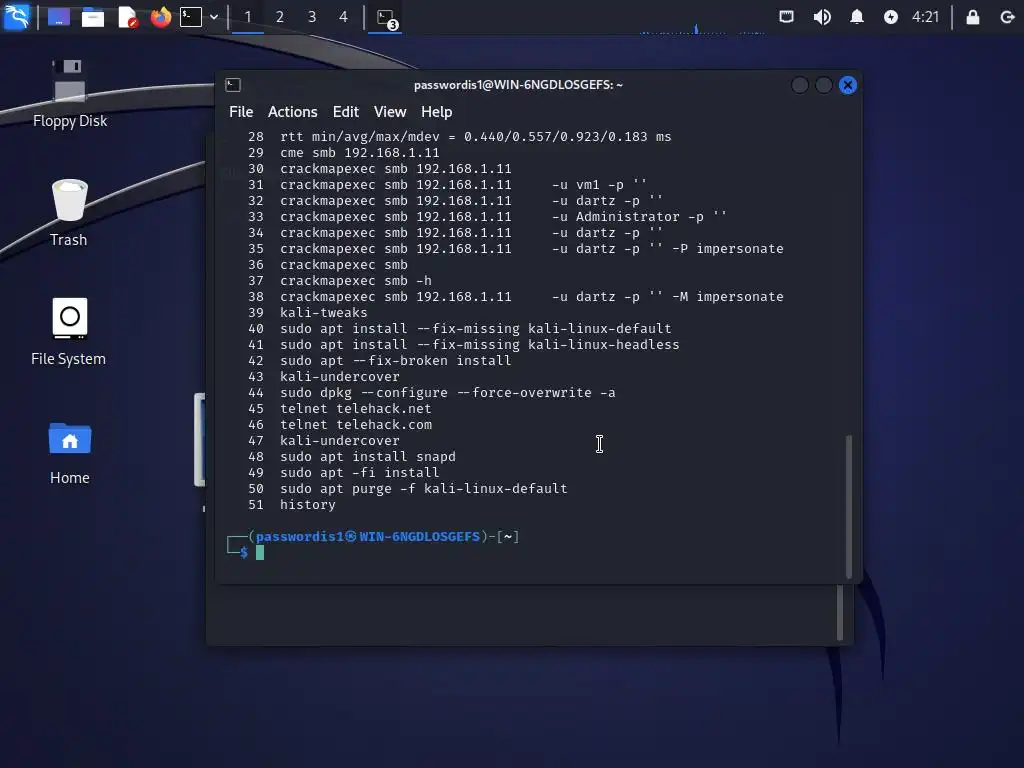This screenshot has width=1024, height=768.
Task: Click the log out panel icon
Action: pyautogui.click(x=1007, y=17)
